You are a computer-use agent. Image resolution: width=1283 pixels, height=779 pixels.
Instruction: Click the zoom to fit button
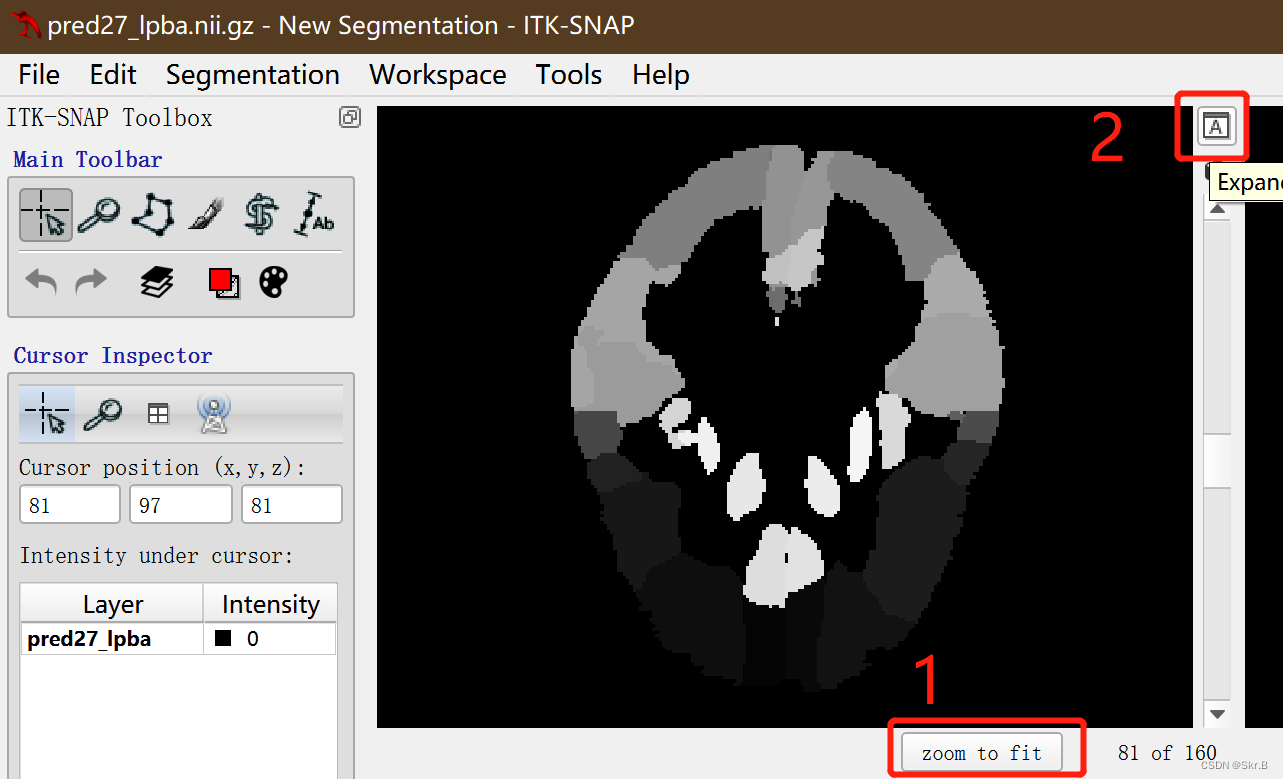[x=982, y=753]
